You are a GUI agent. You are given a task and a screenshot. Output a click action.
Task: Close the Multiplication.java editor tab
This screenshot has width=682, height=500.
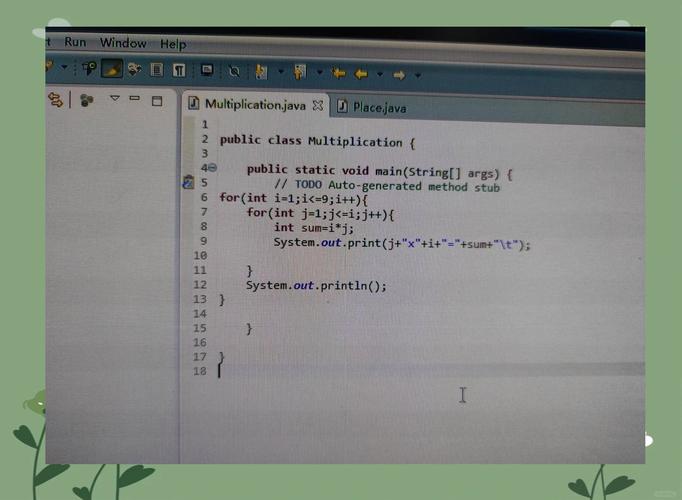coord(318,104)
